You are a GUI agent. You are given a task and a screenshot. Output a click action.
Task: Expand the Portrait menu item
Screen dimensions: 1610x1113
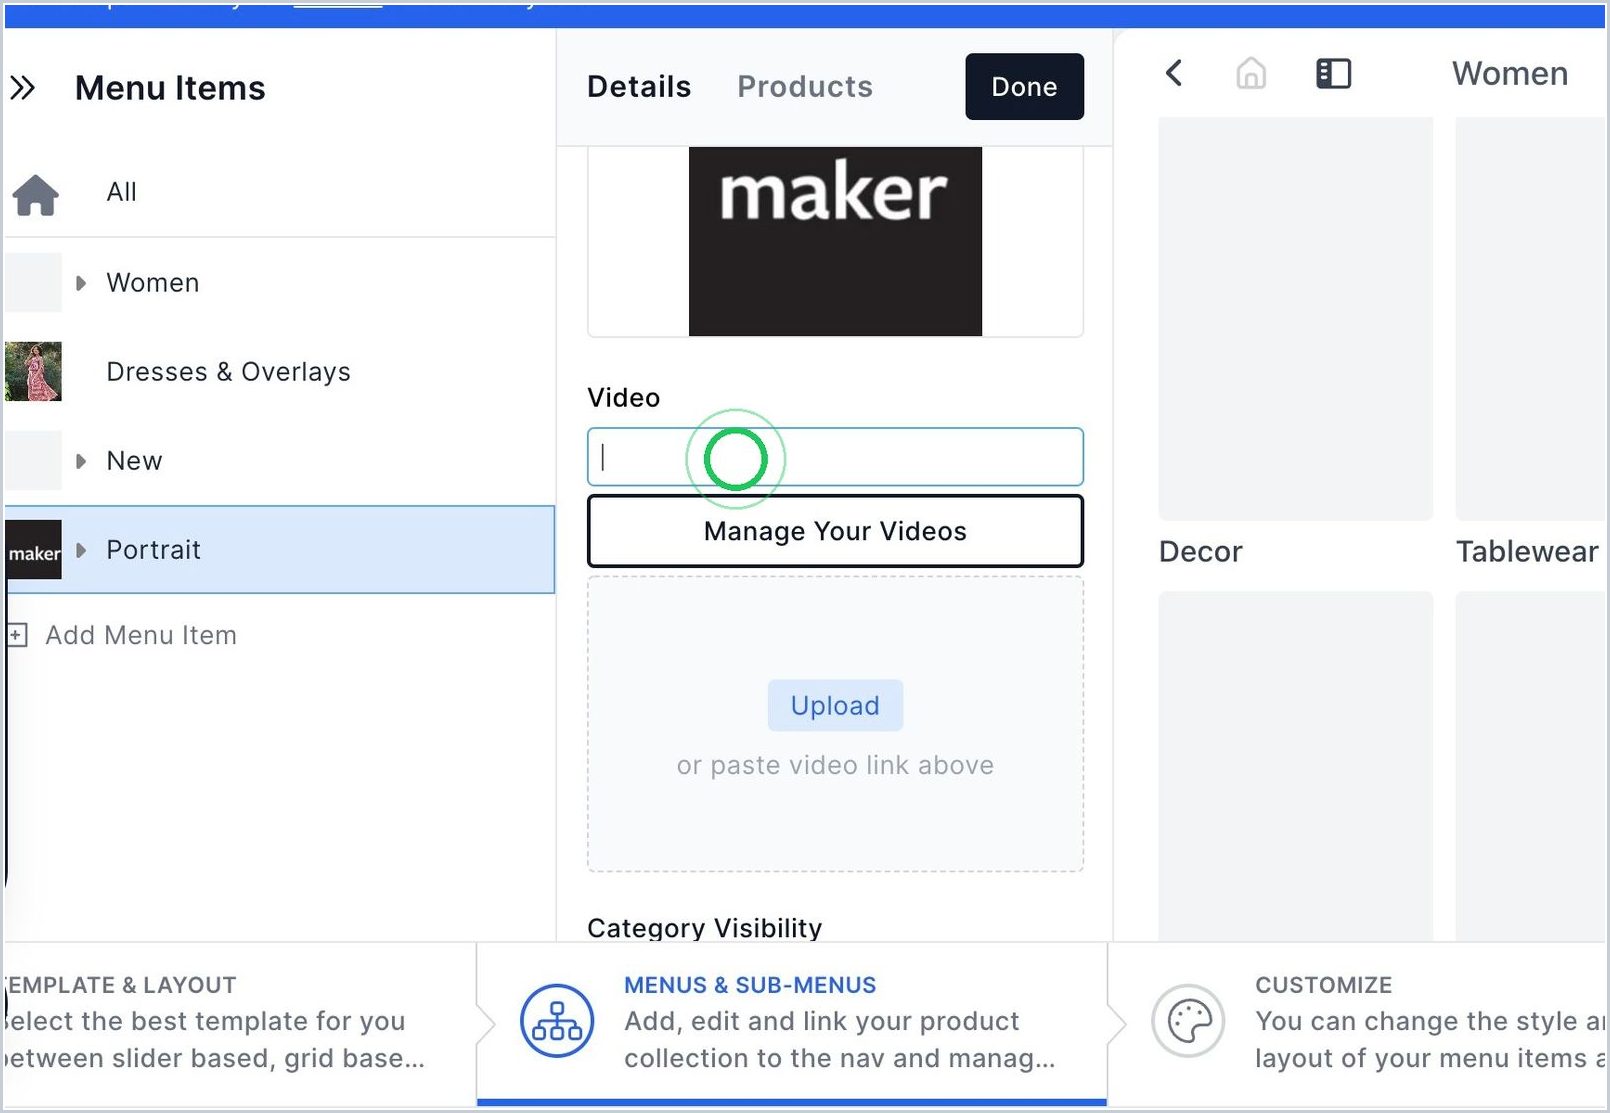click(x=81, y=550)
